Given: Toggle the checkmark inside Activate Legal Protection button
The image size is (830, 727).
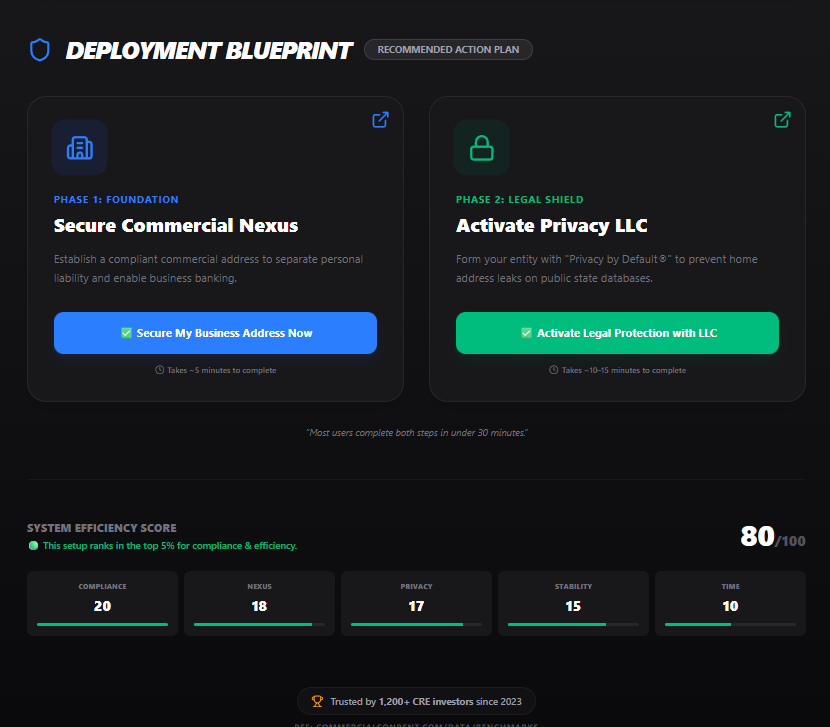Looking at the screenshot, I should [x=525, y=332].
